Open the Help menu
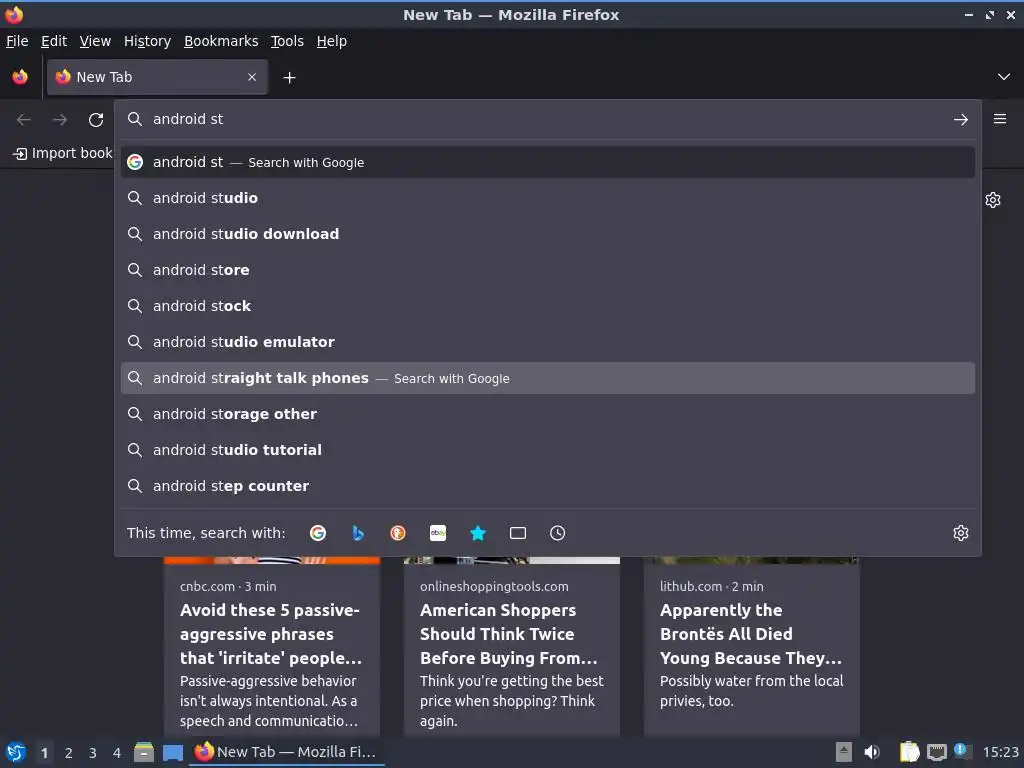Image resolution: width=1024 pixels, height=768 pixels. click(332, 41)
